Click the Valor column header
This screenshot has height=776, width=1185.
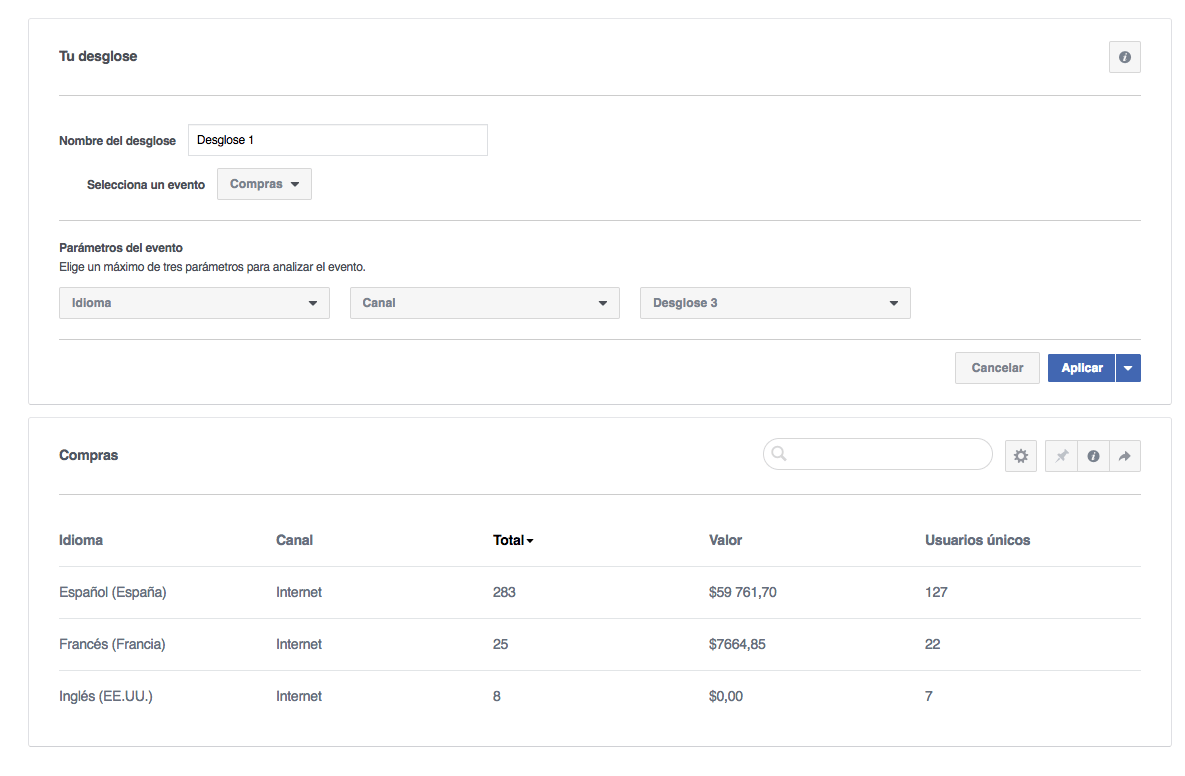726,540
